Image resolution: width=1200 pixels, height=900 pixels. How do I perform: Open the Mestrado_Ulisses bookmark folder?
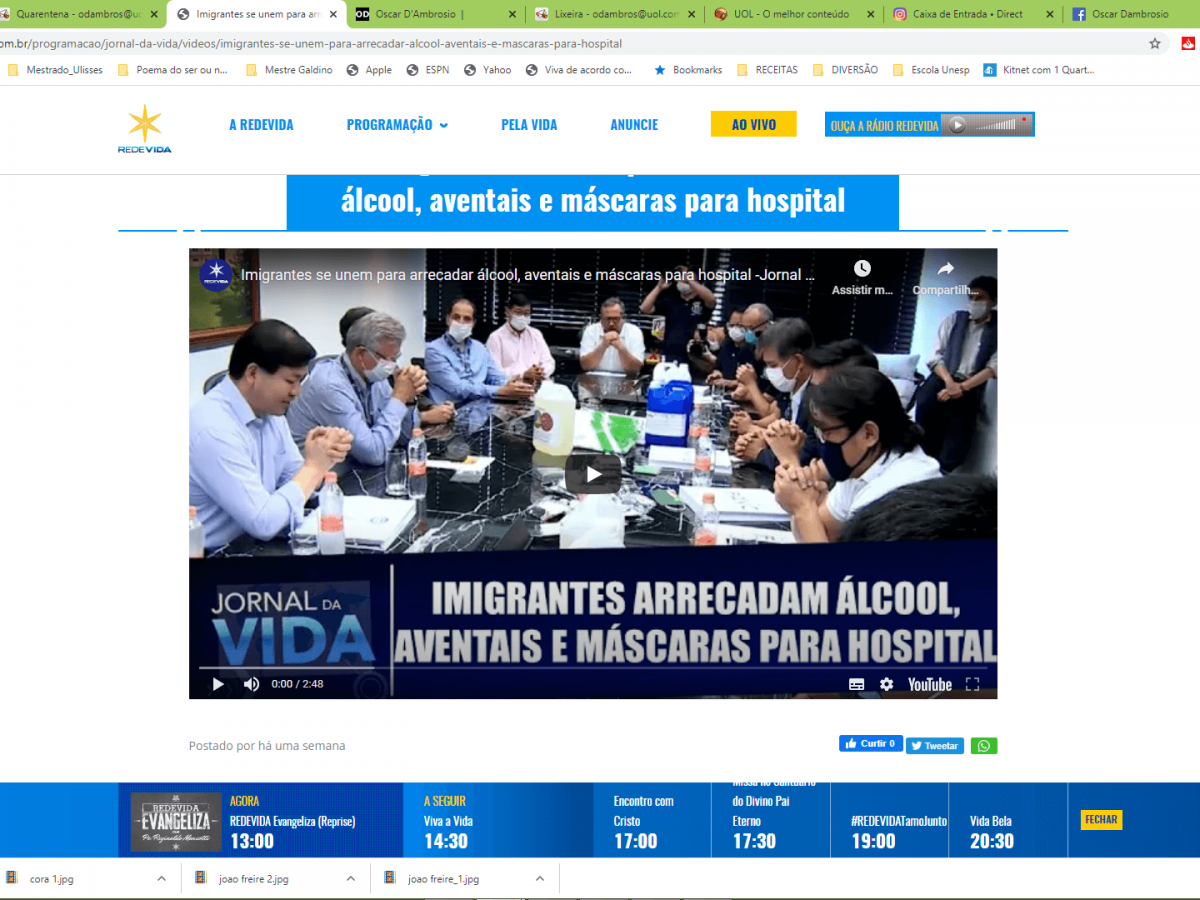[55, 70]
